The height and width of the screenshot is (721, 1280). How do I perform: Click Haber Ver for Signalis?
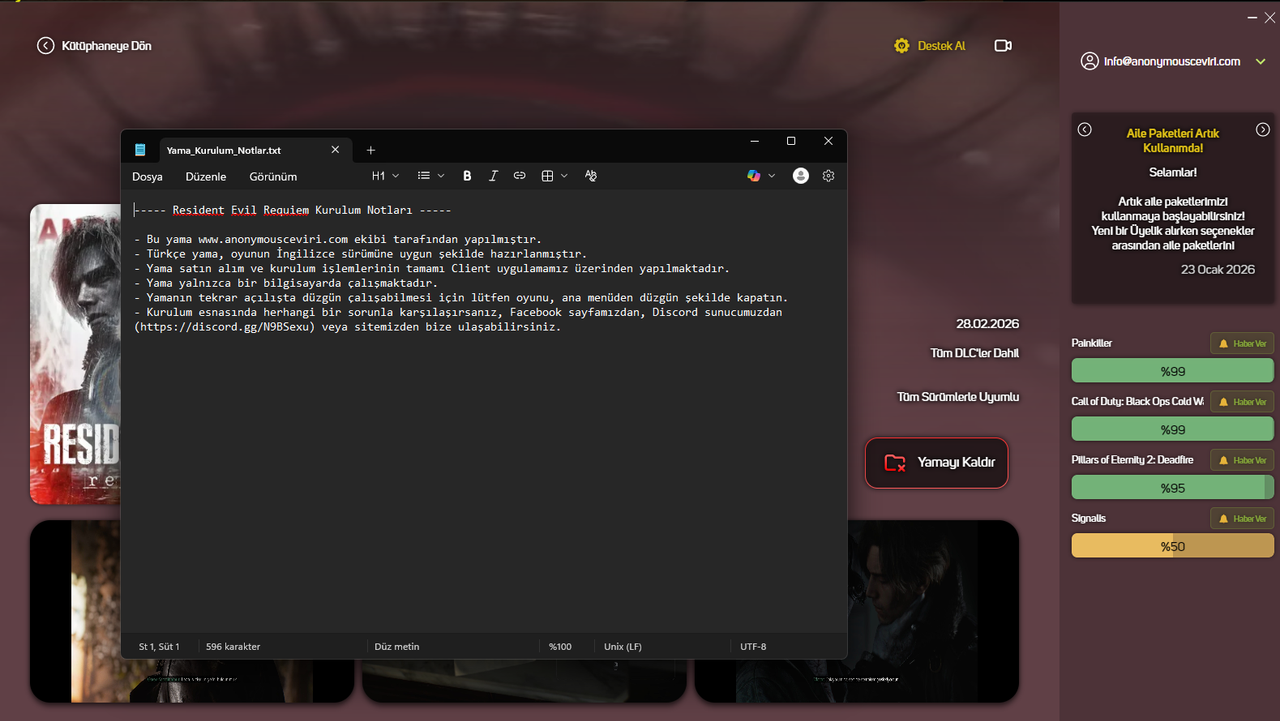pos(1242,518)
